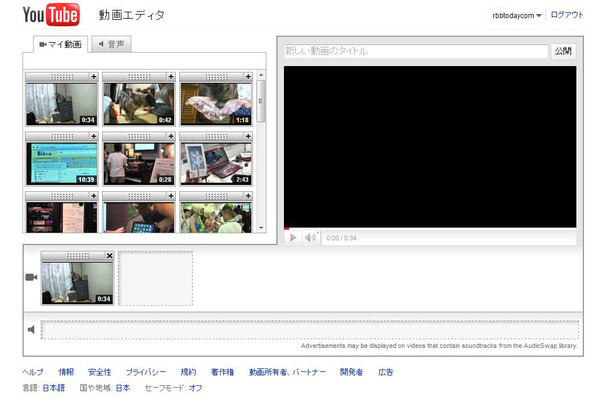Image resolution: width=610 pixels, height=400 pixels.
Task: Select the 2:43 laptop video thumbnail
Action: 216,163
